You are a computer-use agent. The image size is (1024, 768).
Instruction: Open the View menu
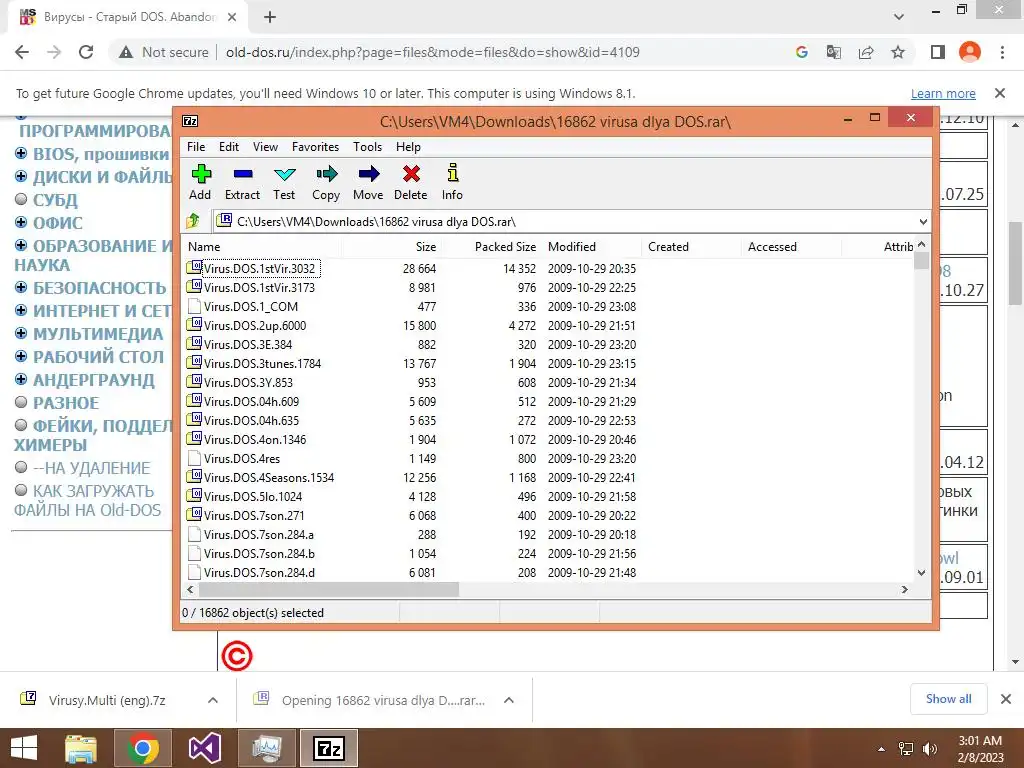tap(265, 147)
